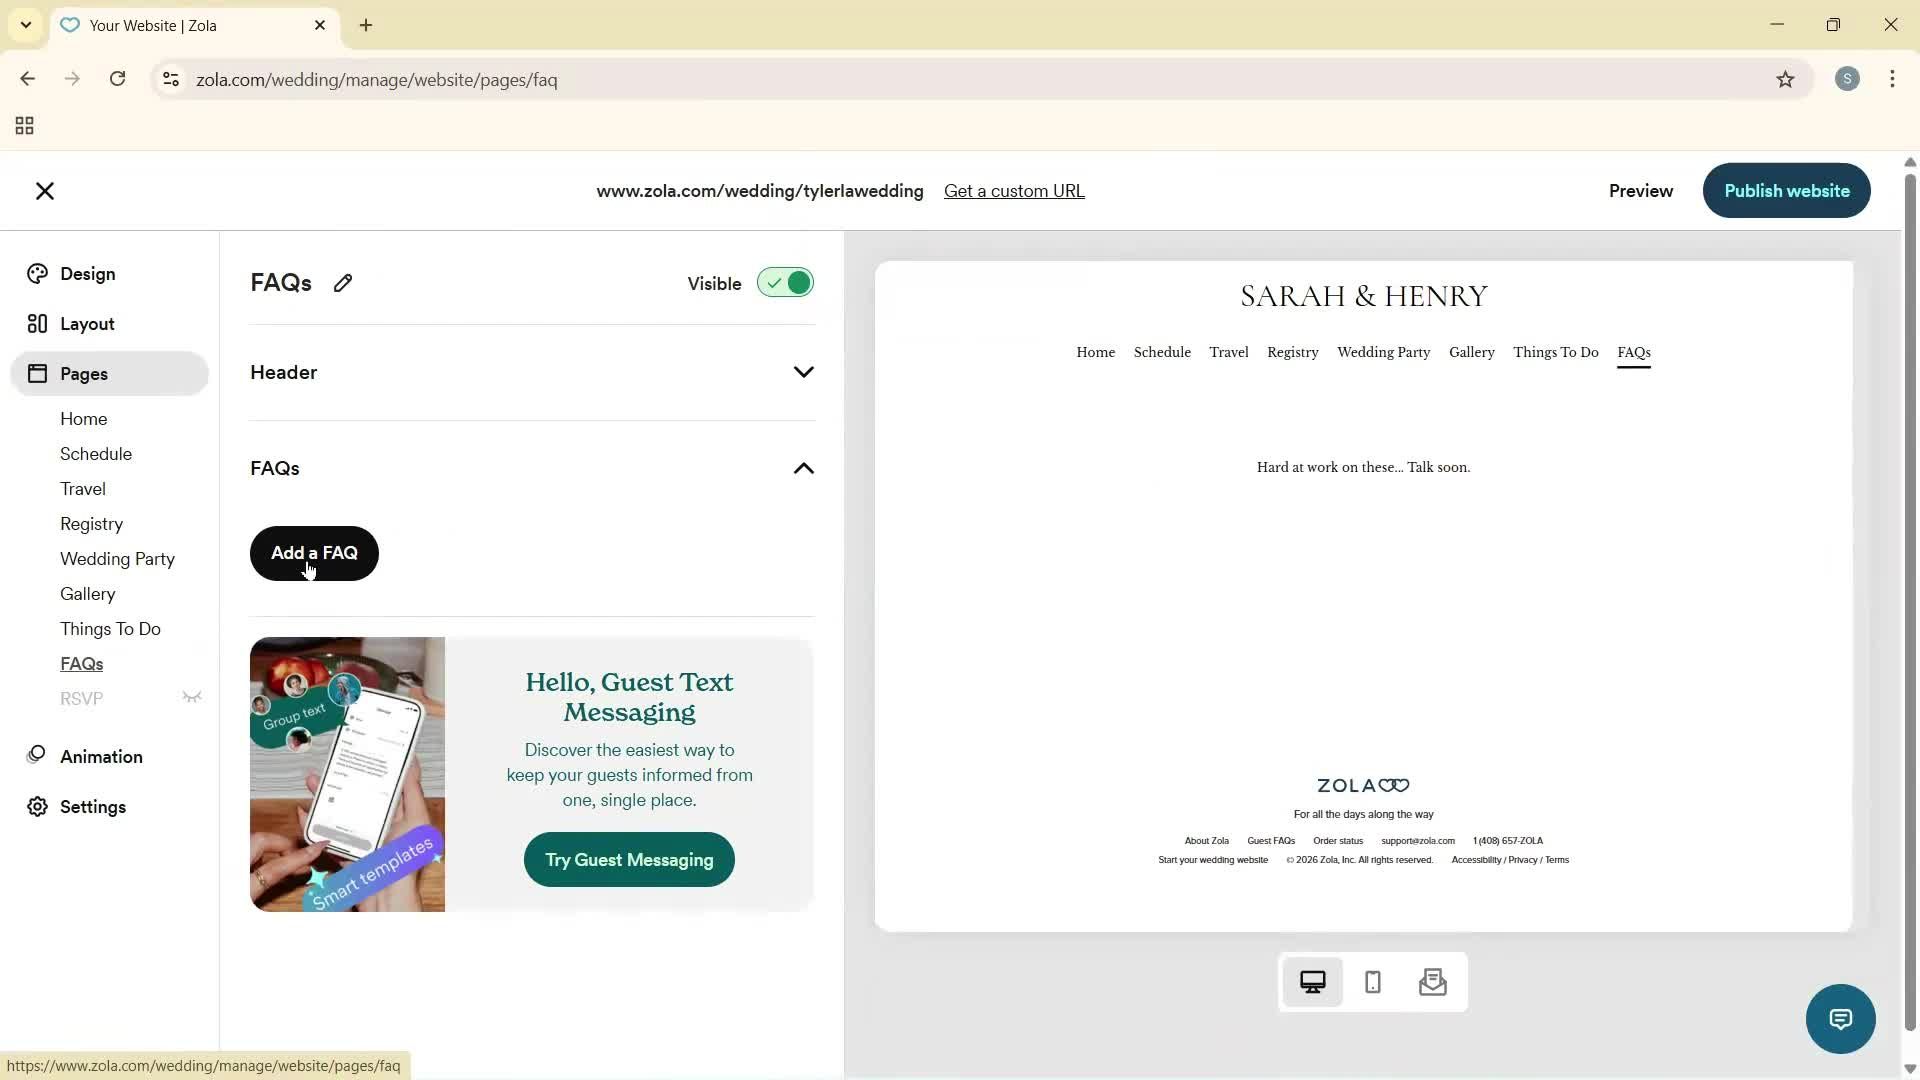Toggle the FAQs Visible switch off
Viewport: 1920px width, 1080px height.
[x=785, y=282]
